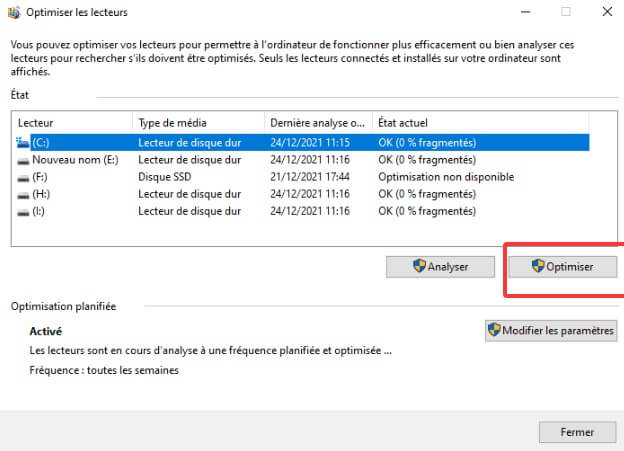
Task: Click the shield icon on Analyser button
Action: point(419,266)
